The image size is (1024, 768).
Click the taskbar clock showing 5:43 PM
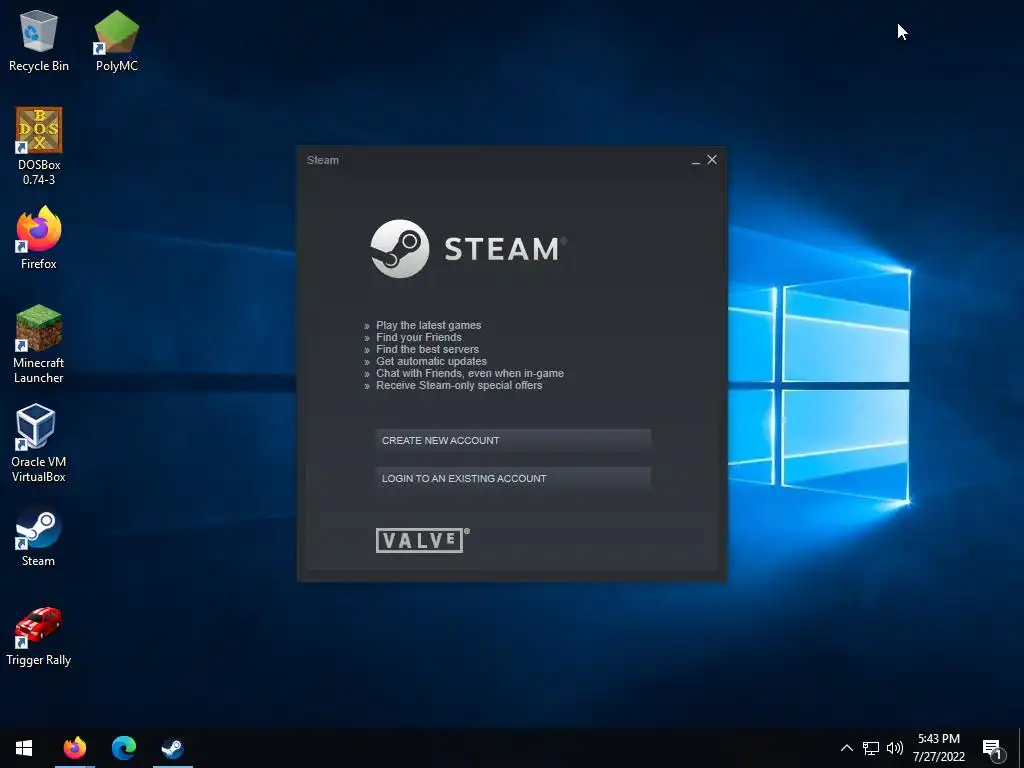(x=938, y=748)
